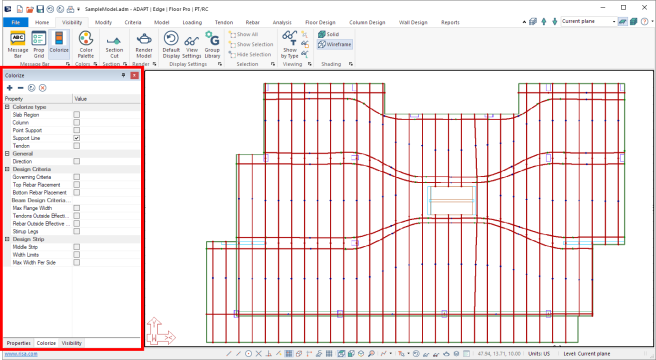Toggle the grid snap icon in status bar
This screenshot has width=656, height=360.
pos(289,354)
